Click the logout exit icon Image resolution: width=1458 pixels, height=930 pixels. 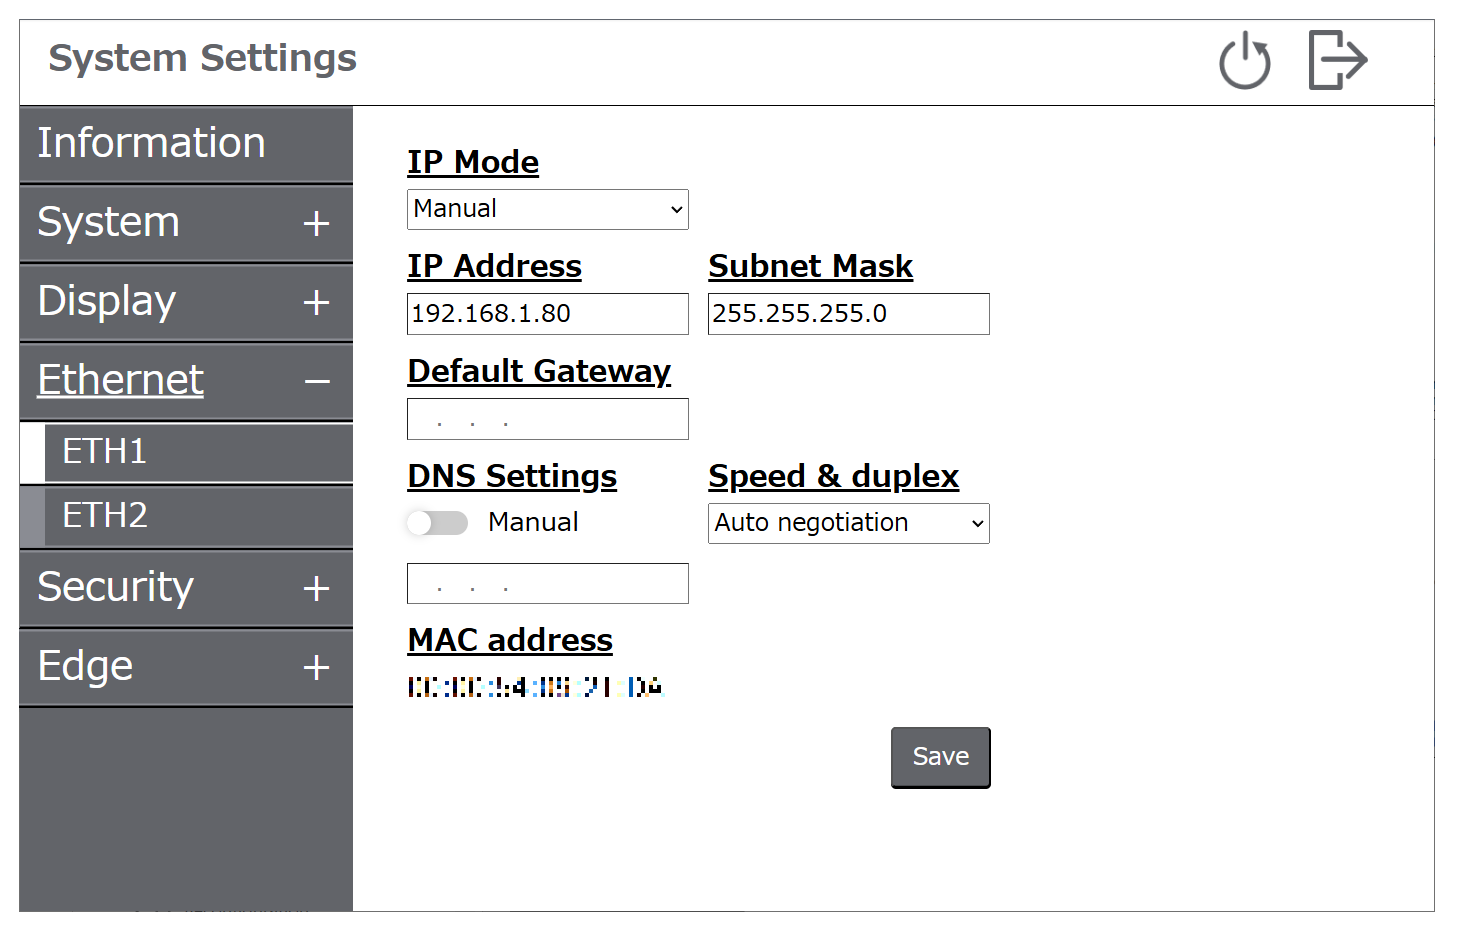pos(1338,60)
